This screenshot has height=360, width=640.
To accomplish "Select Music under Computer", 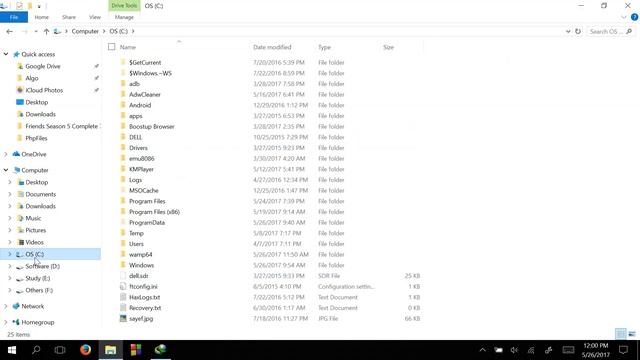I will coord(33,218).
